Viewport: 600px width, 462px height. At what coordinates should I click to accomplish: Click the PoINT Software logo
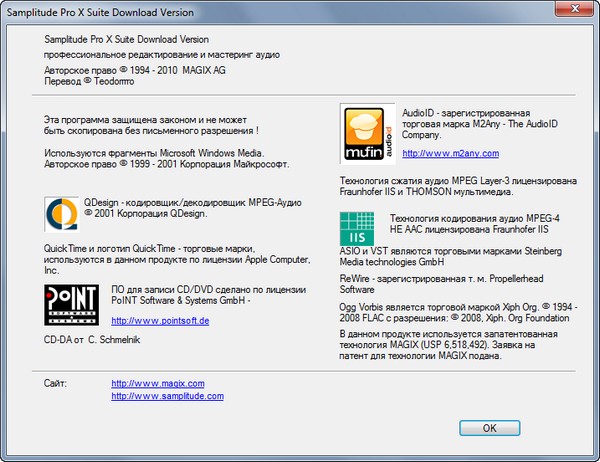click(x=72, y=305)
